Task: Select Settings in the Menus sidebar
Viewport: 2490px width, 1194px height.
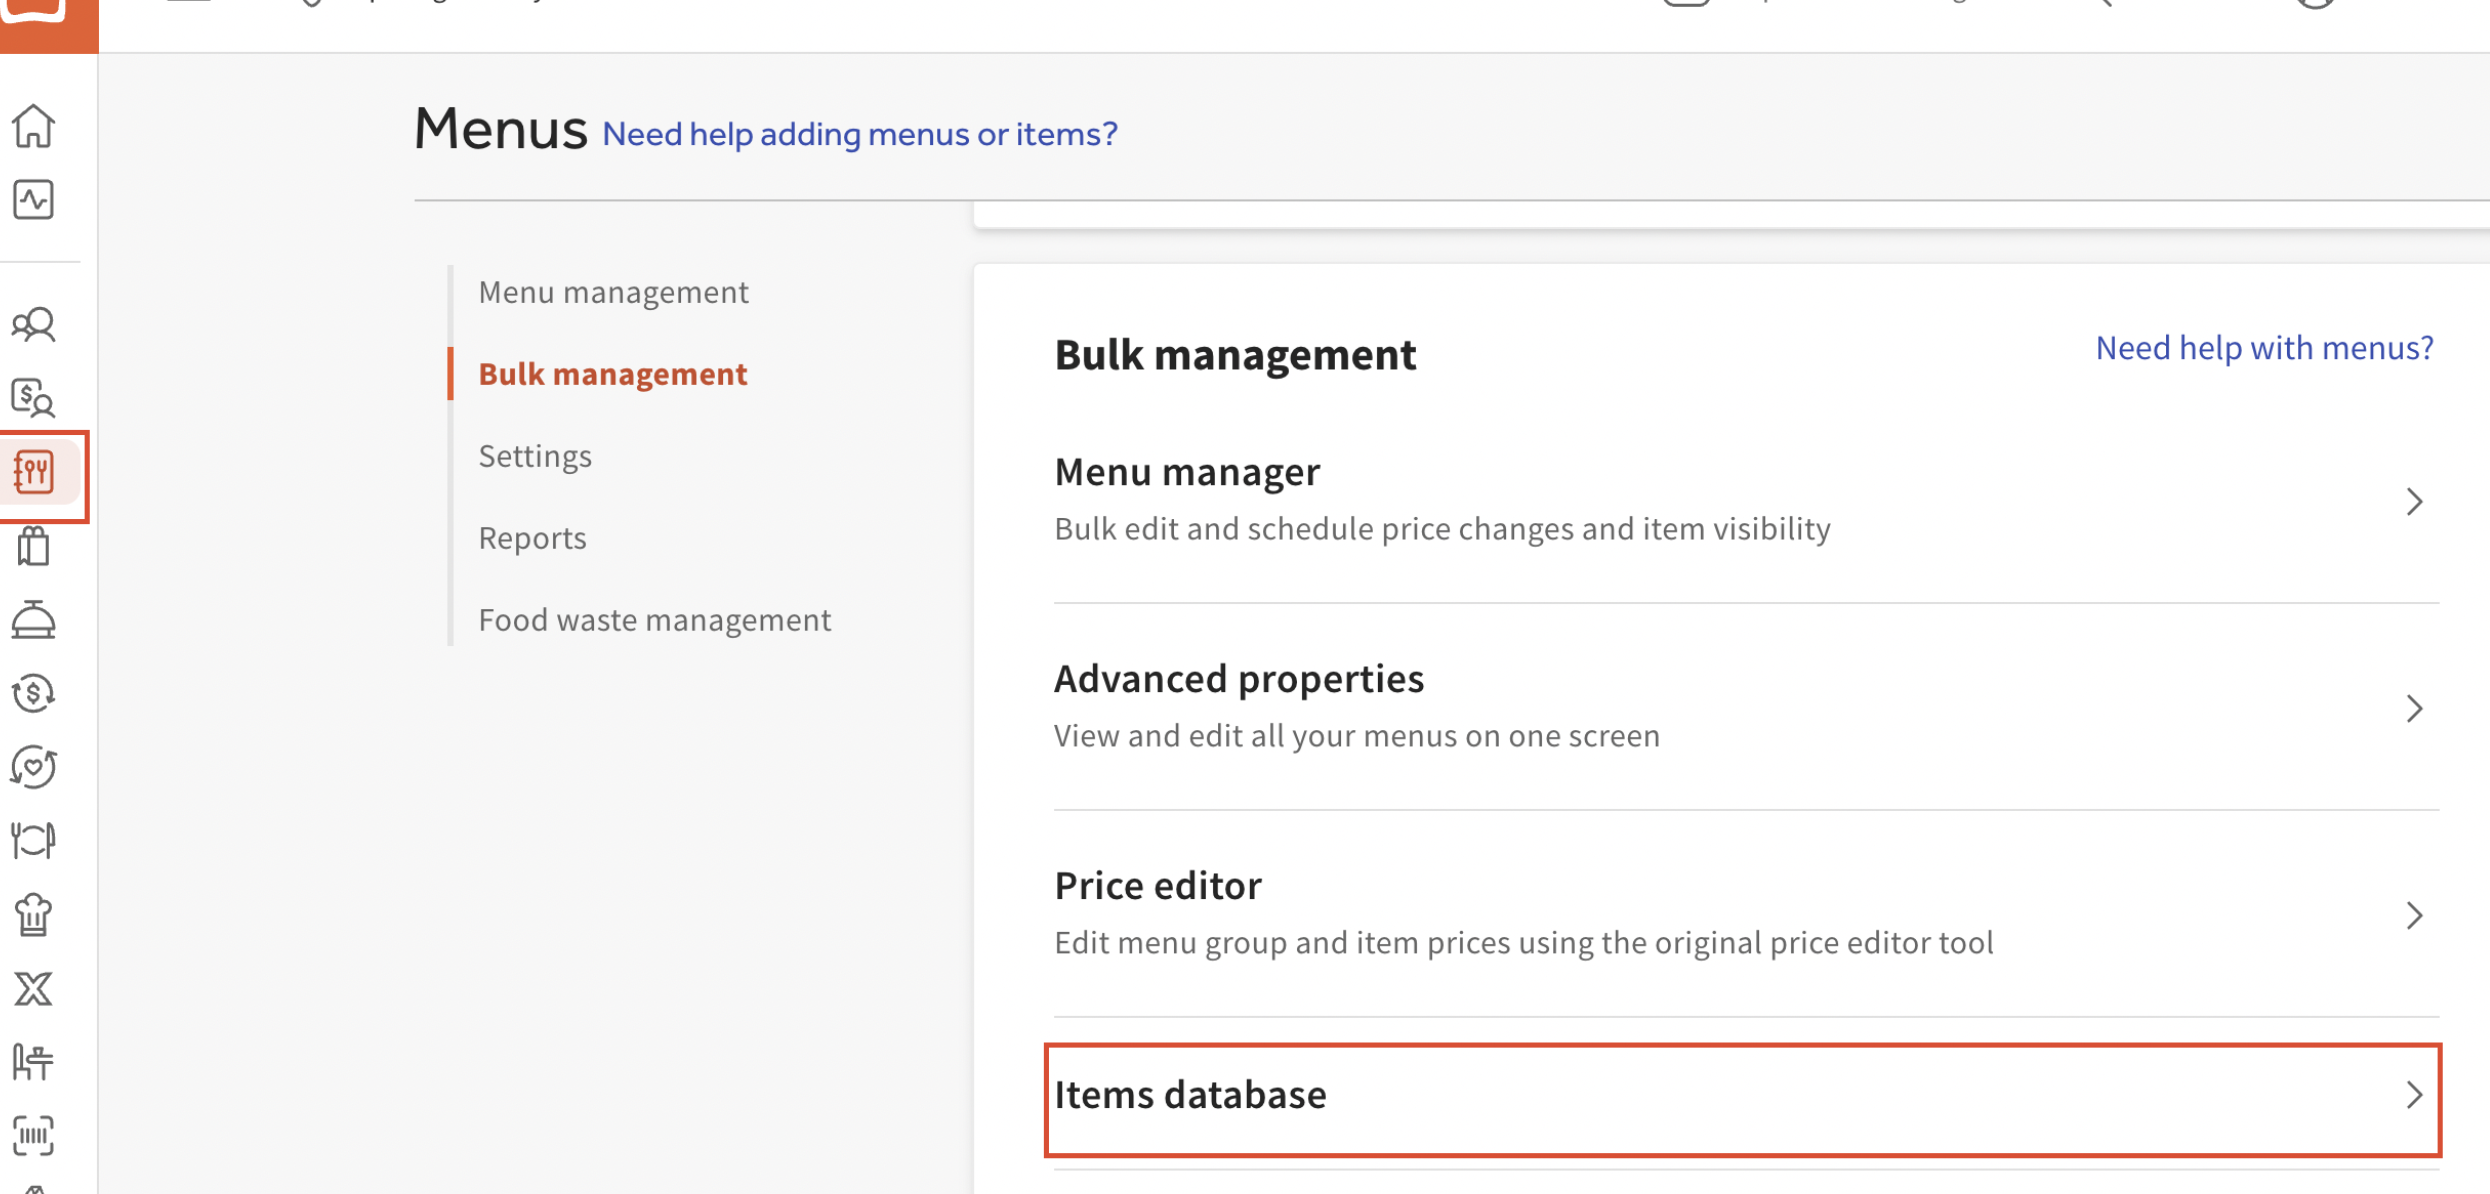Action: (535, 456)
